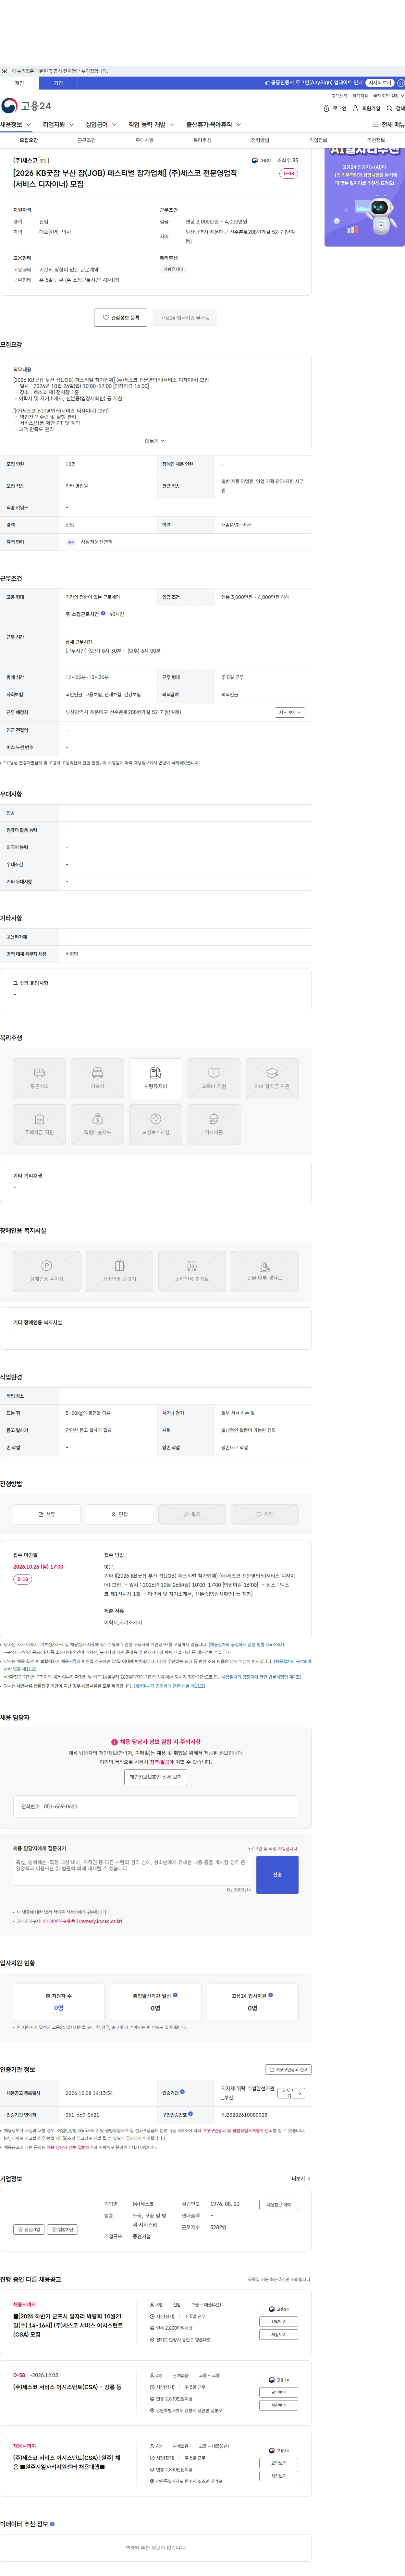Click 거짓구인광고 신고 button
The width and height of the screenshot is (405, 2576).
(288, 2070)
